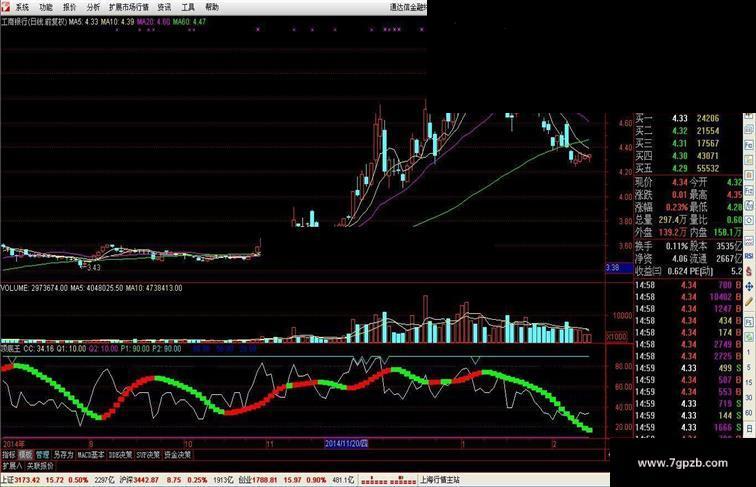This screenshot has width=756, height=487.
Task: Click the MA60: 4.47 label
Action: click(x=189, y=22)
